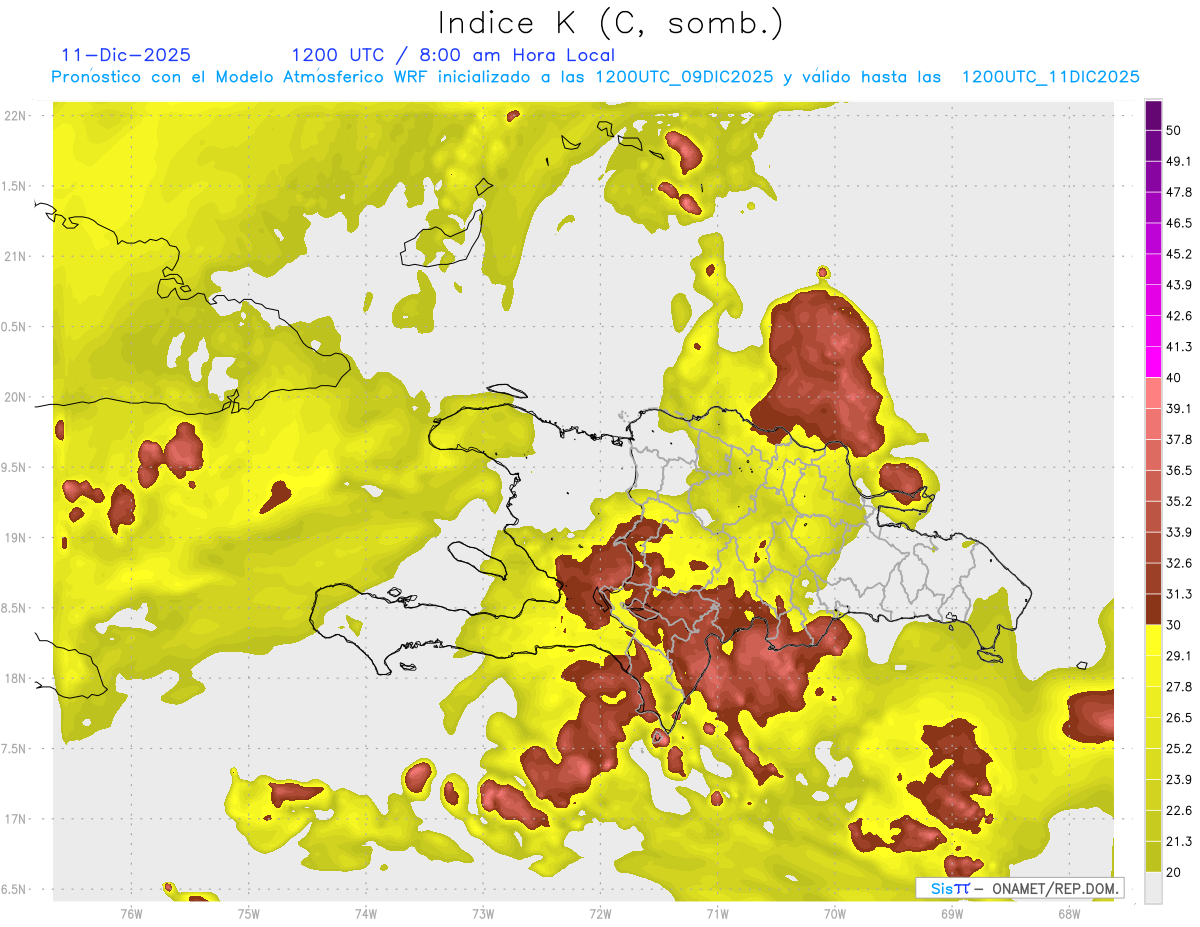Pick the bright magenta colorbar segment above 40

[x=1153, y=362]
